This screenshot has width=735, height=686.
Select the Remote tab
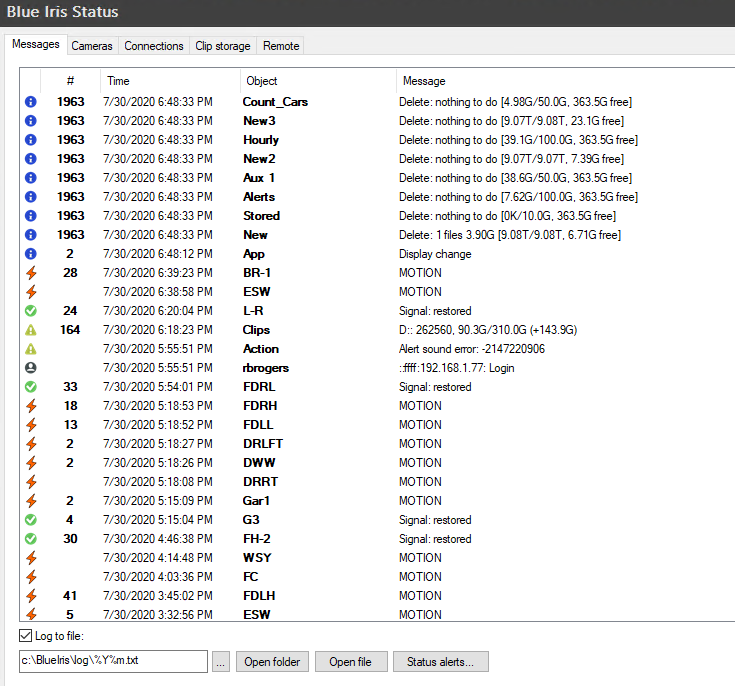280,46
